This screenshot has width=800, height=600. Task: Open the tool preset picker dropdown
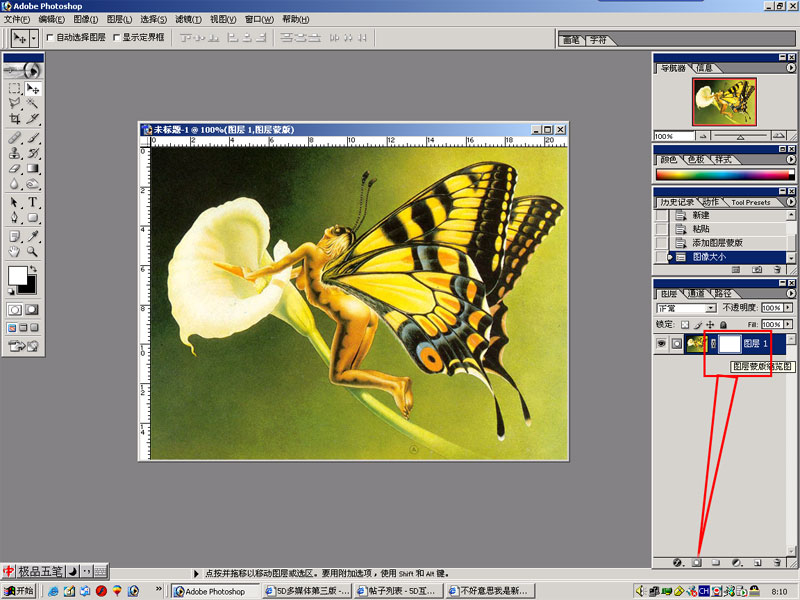coord(34,38)
